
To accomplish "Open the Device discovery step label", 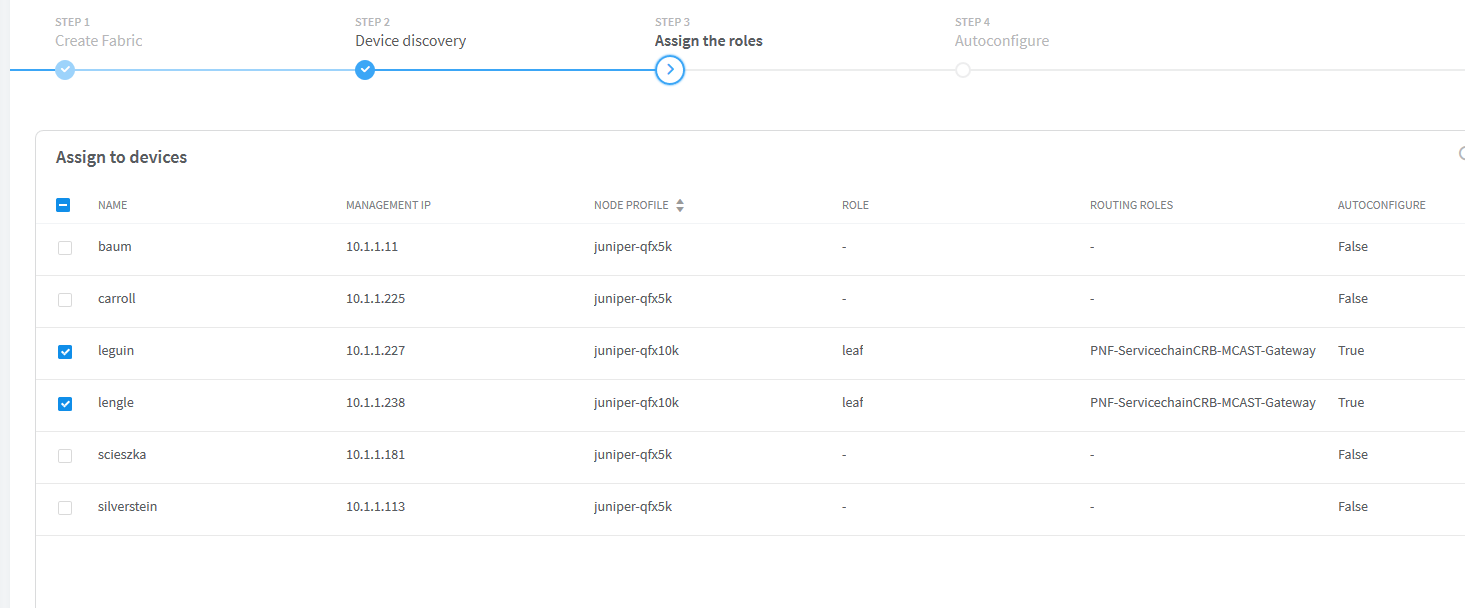I will coord(410,41).
